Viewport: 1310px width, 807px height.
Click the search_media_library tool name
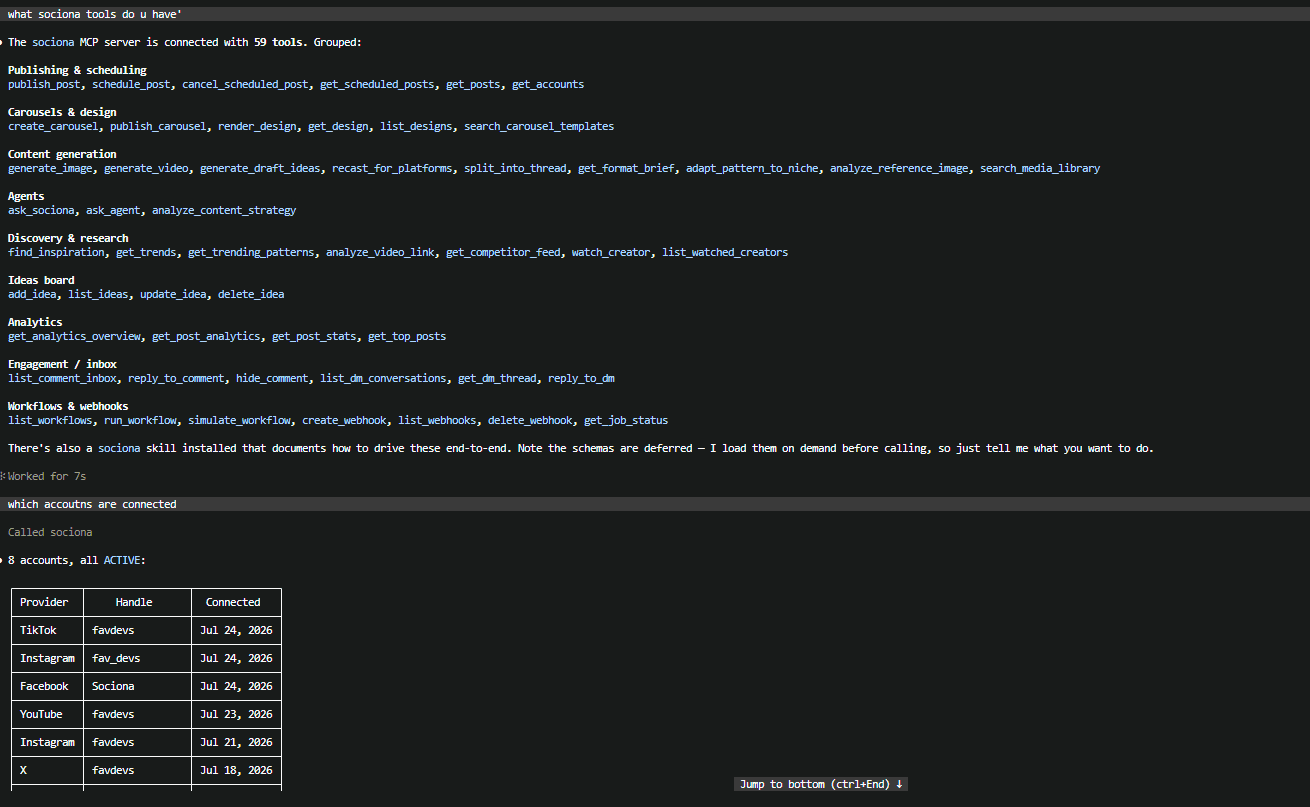[1040, 168]
